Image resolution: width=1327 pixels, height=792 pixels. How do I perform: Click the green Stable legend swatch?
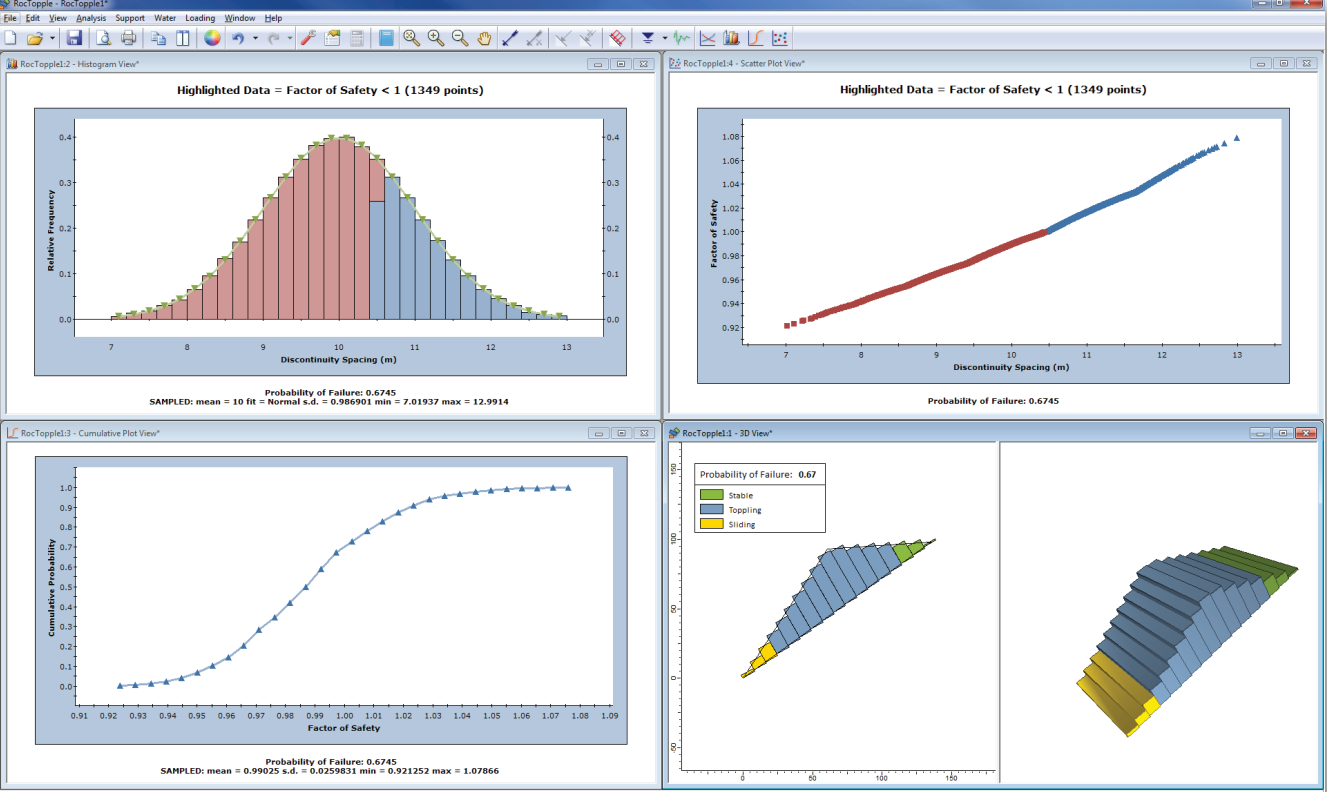click(711, 495)
